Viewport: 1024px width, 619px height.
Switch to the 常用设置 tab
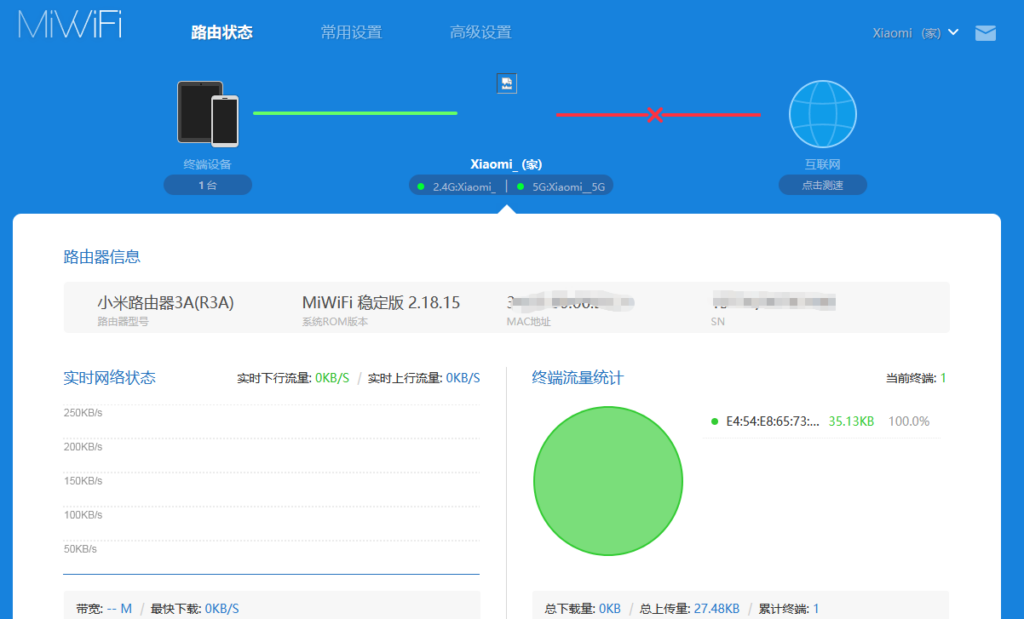351,32
